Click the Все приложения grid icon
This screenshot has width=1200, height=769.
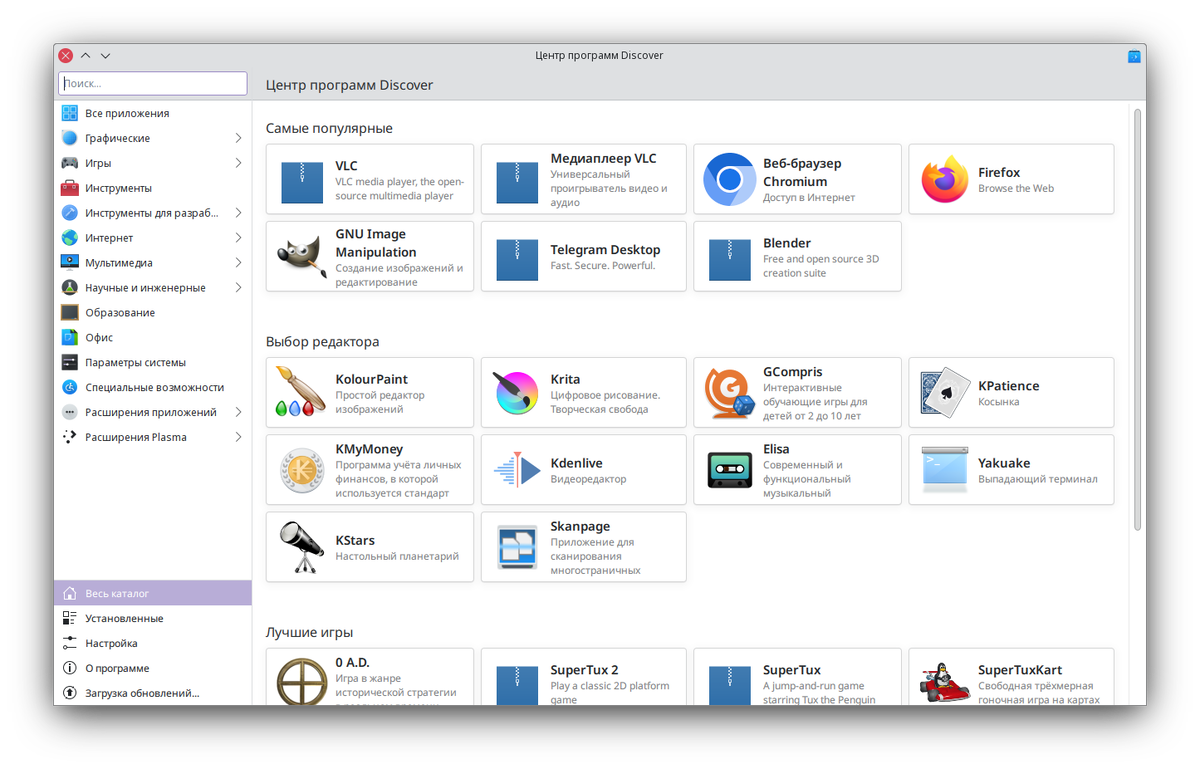(x=69, y=113)
